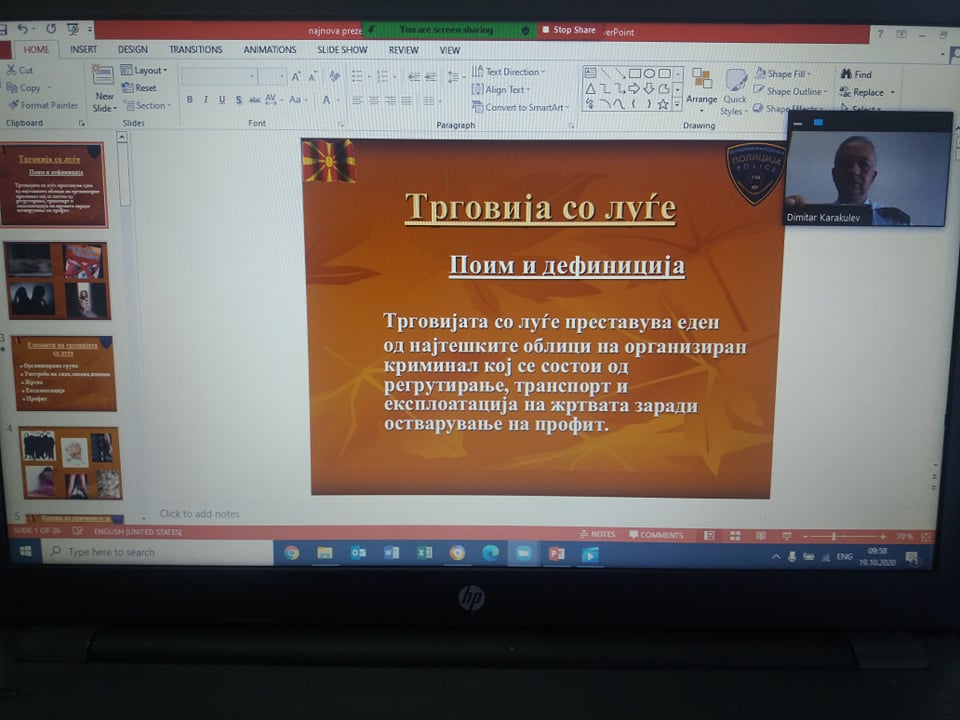Viewport: 960px width, 720px height.
Task: Toggle Italic formatting
Action: click(x=206, y=100)
